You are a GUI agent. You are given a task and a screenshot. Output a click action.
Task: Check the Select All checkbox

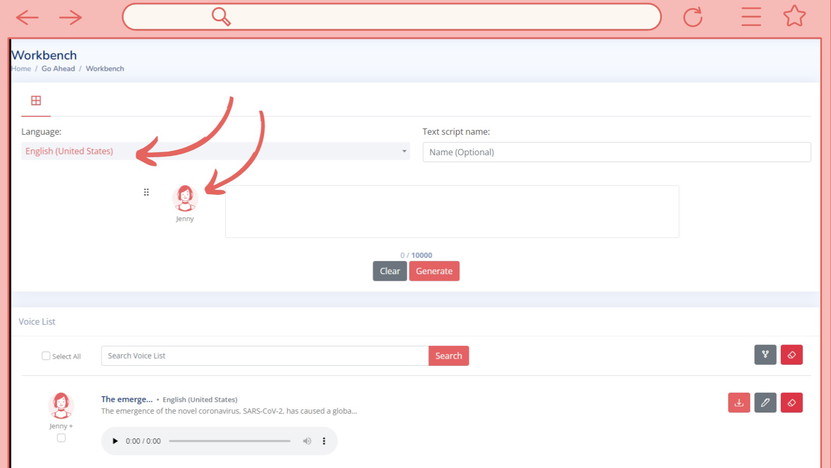pos(46,356)
